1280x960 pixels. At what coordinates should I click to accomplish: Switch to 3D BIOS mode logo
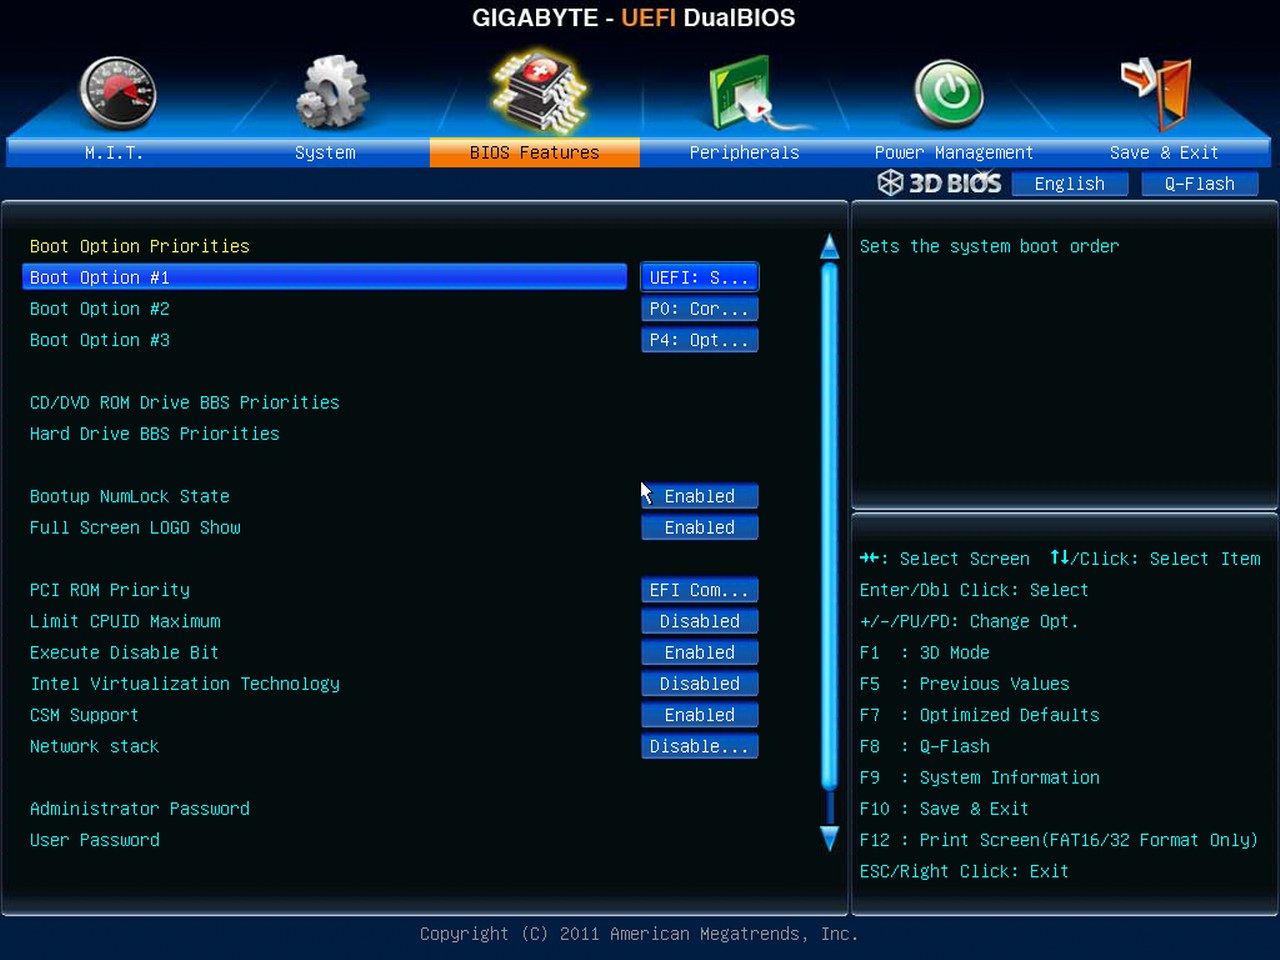click(x=939, y=183)
